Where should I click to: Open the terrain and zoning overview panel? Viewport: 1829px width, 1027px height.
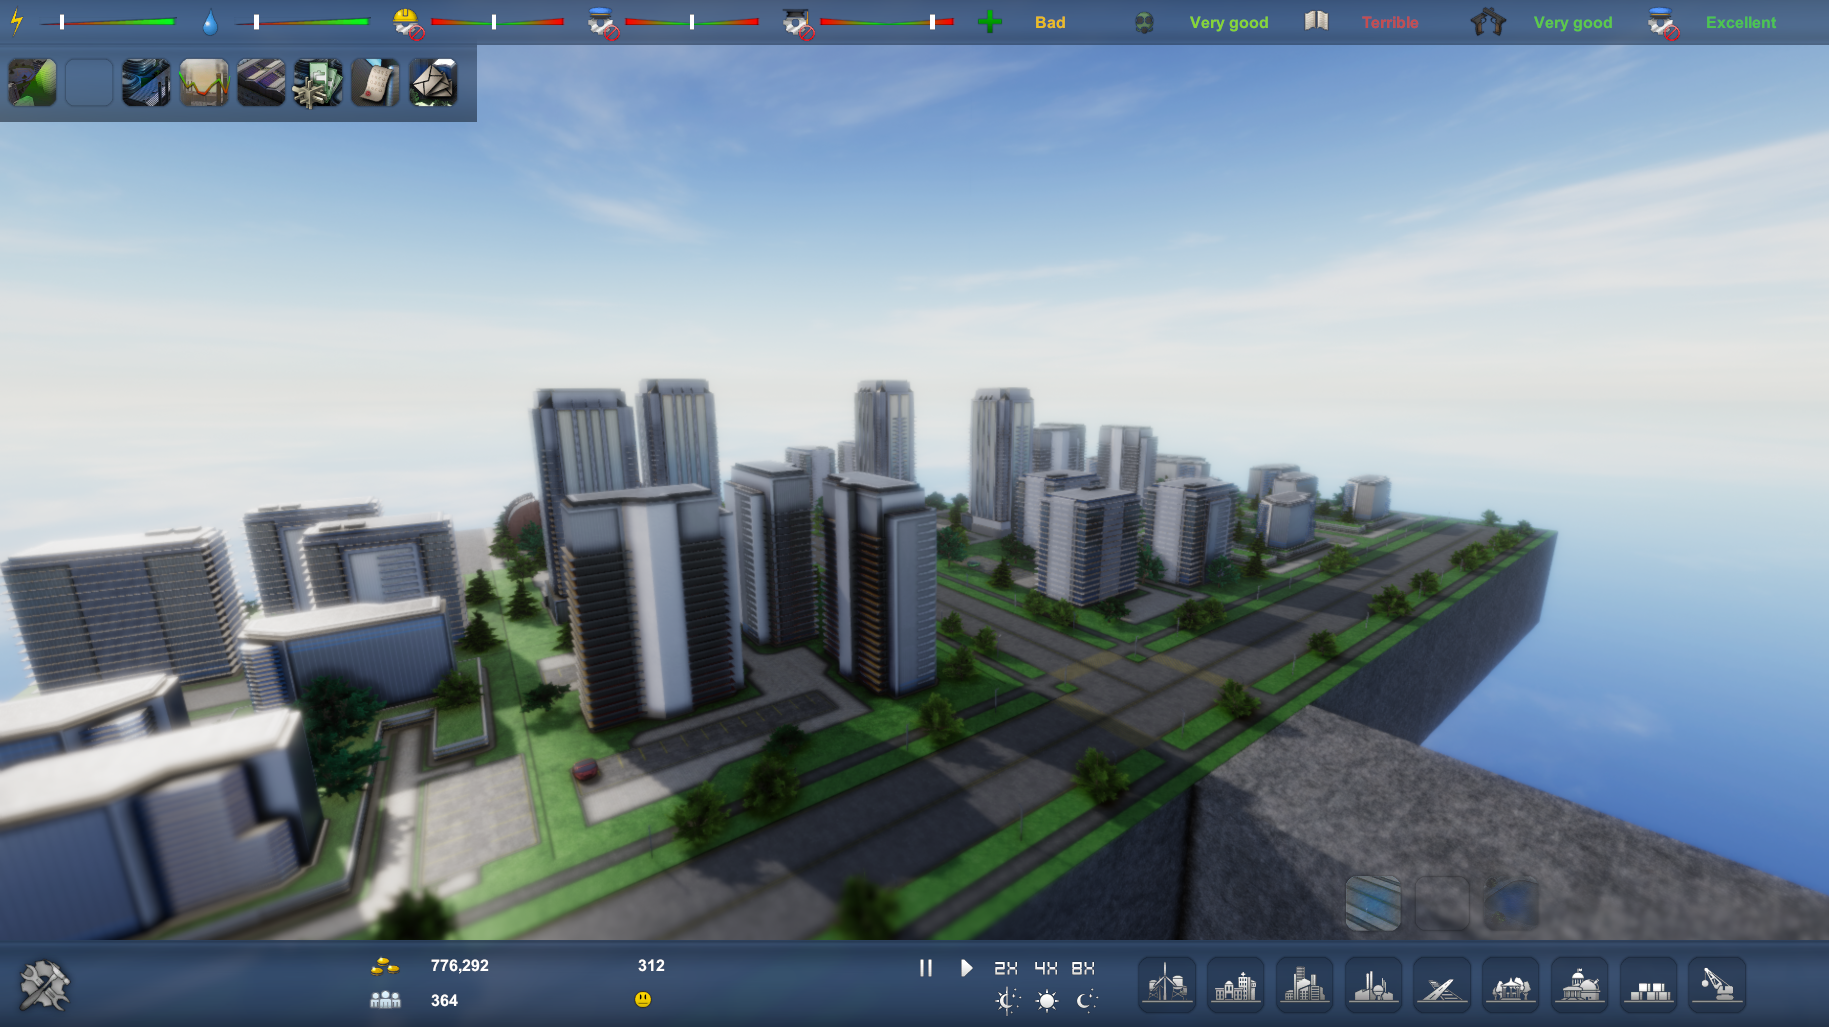(32, 83)
